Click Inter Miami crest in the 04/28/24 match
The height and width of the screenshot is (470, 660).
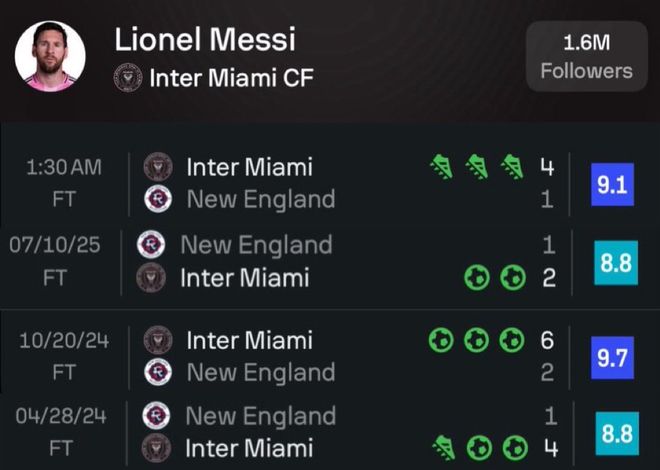[x=156, y=447]
